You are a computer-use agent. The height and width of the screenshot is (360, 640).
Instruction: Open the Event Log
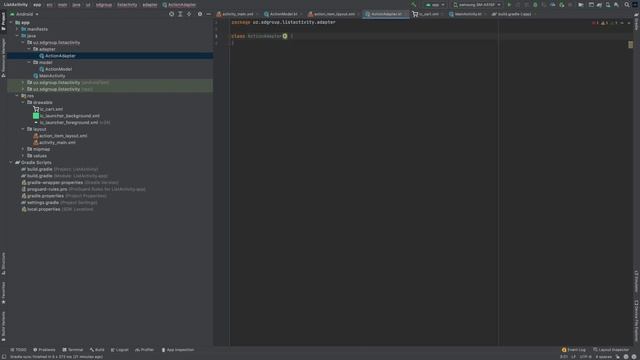[573, 350]
